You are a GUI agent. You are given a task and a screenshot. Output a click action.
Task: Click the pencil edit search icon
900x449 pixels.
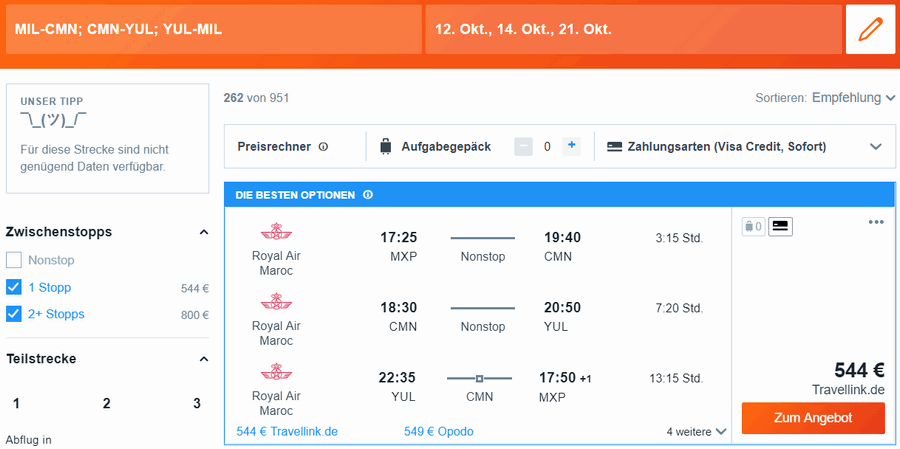tap(870, 29)
